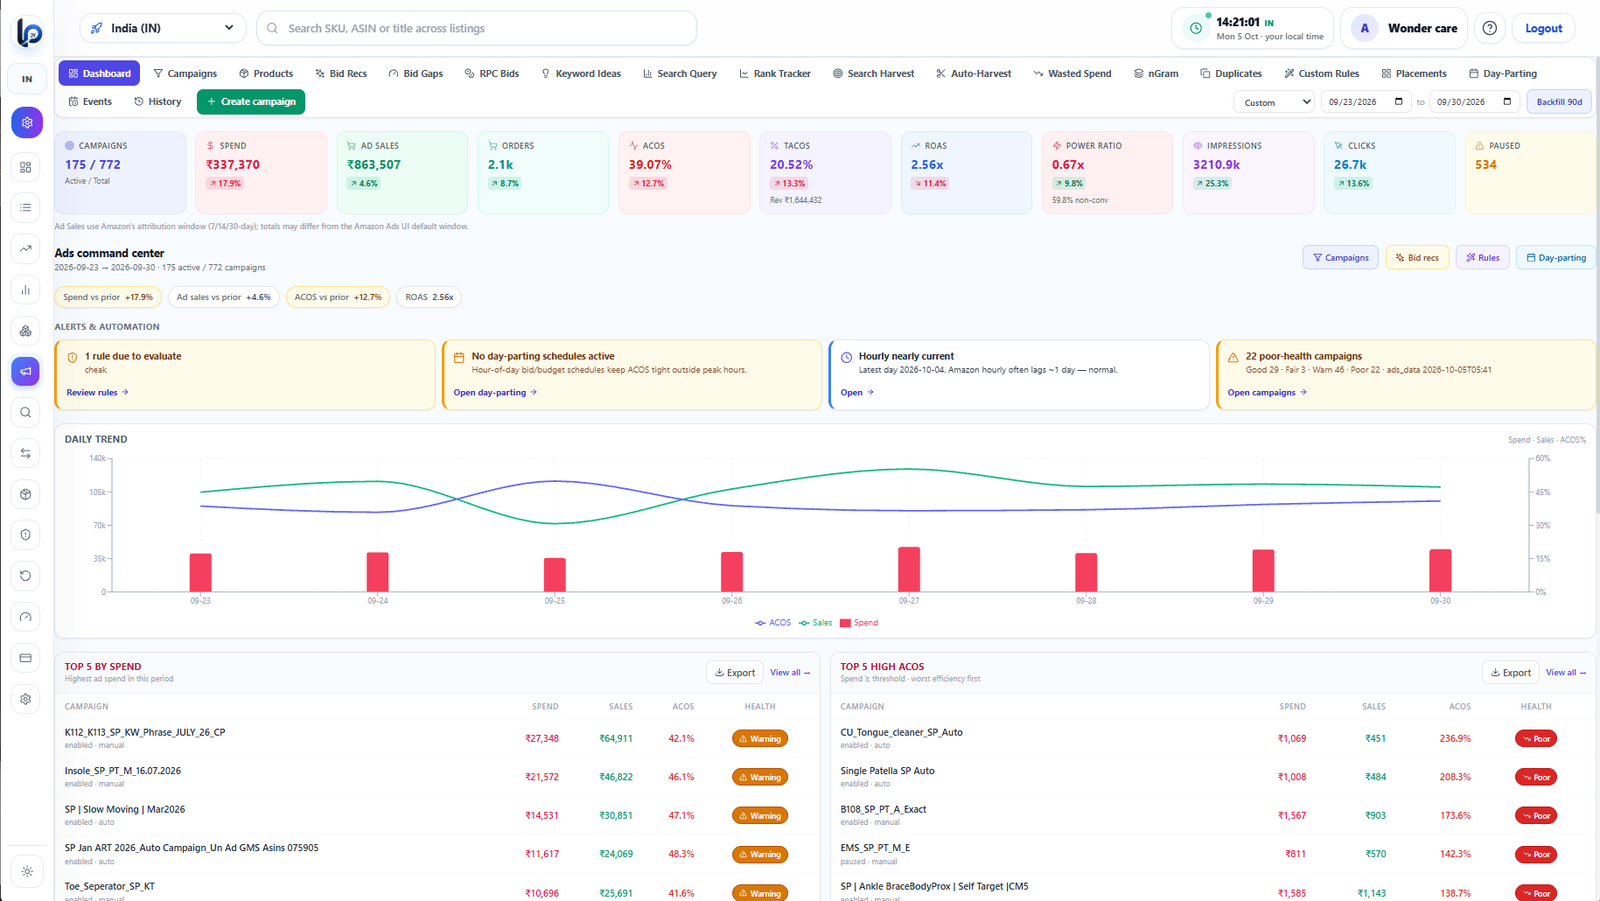This screenshot has height=901, width=1600.
Task: Open the India (IN) marketplace dropdown
Action: (x=163, y=28)
